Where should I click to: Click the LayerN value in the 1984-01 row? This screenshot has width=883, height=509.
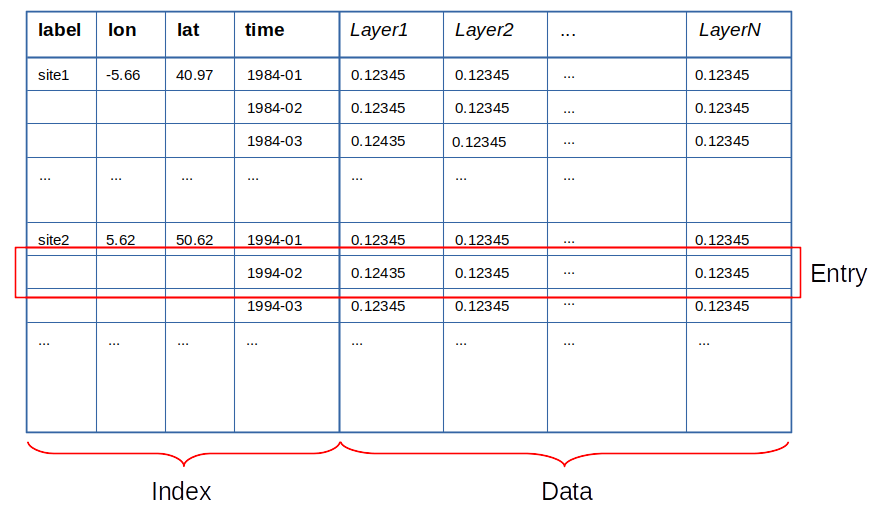(722, 75)
